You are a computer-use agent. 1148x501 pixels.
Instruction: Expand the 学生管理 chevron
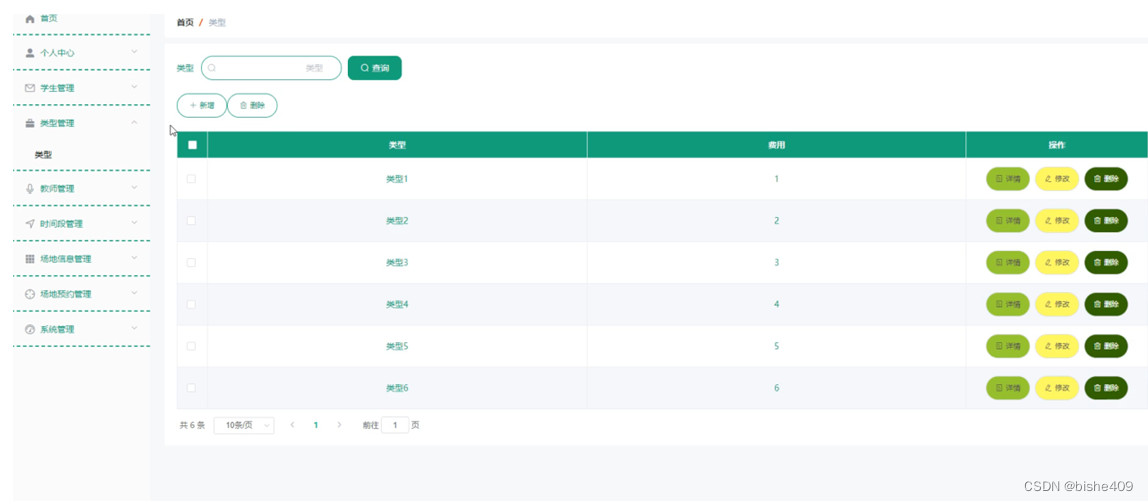134,86
